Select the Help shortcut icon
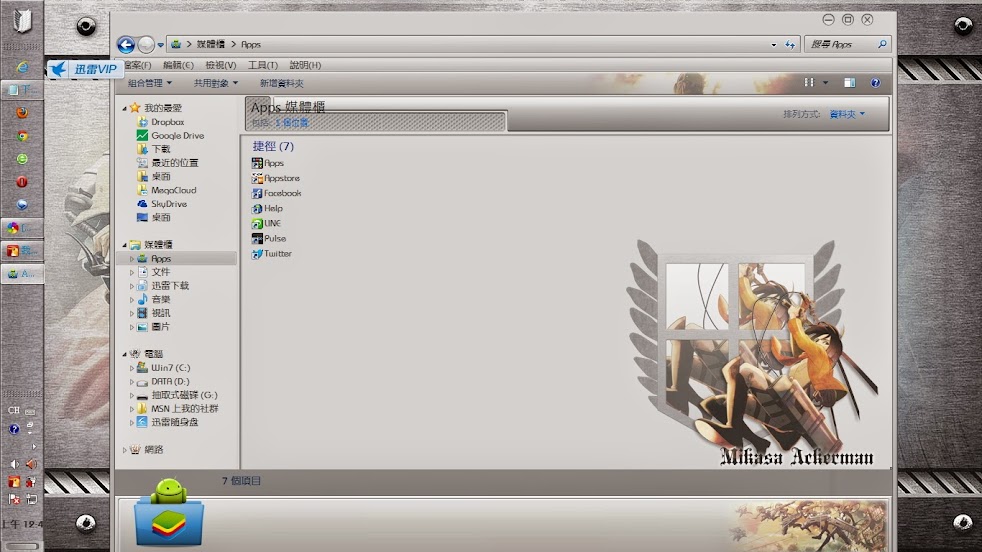Image resolution: width=982 pixels, height=552 pixels. point(257,208)
